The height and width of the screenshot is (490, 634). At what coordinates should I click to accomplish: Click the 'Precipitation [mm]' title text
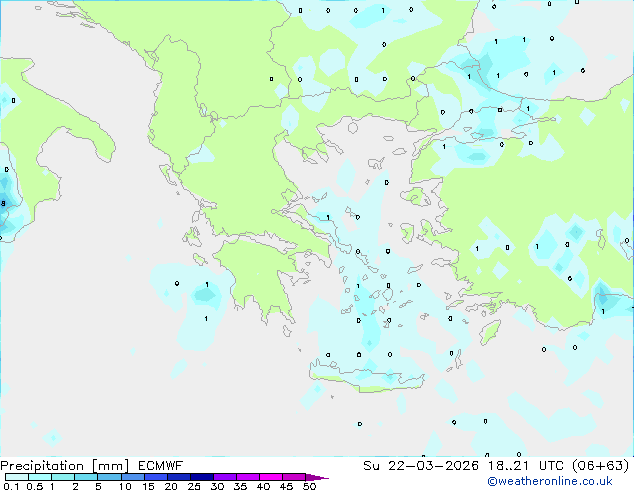(64, 466)
